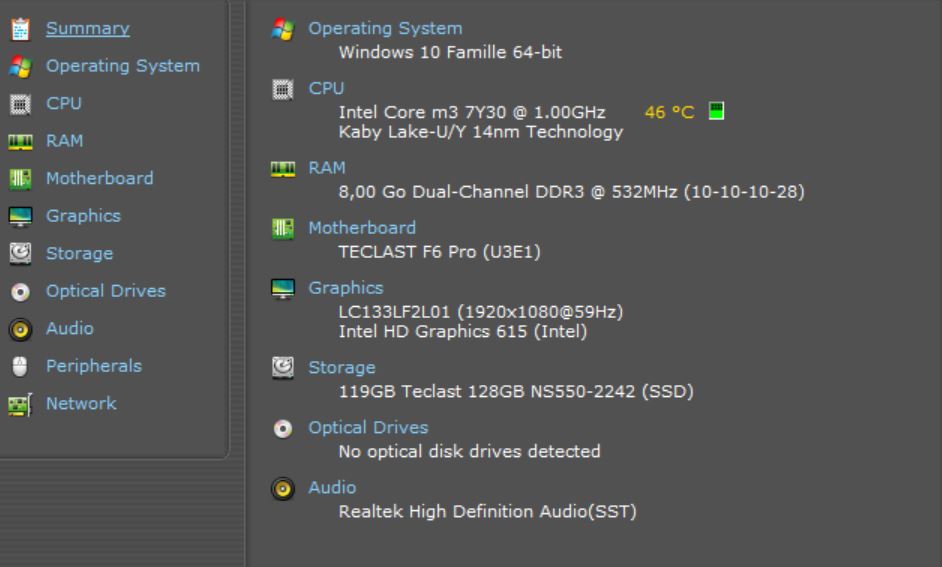Click the Graphics monitor icon in sidebar
The width and height of the screenshot is (942, 567).
tap(20, 217)
